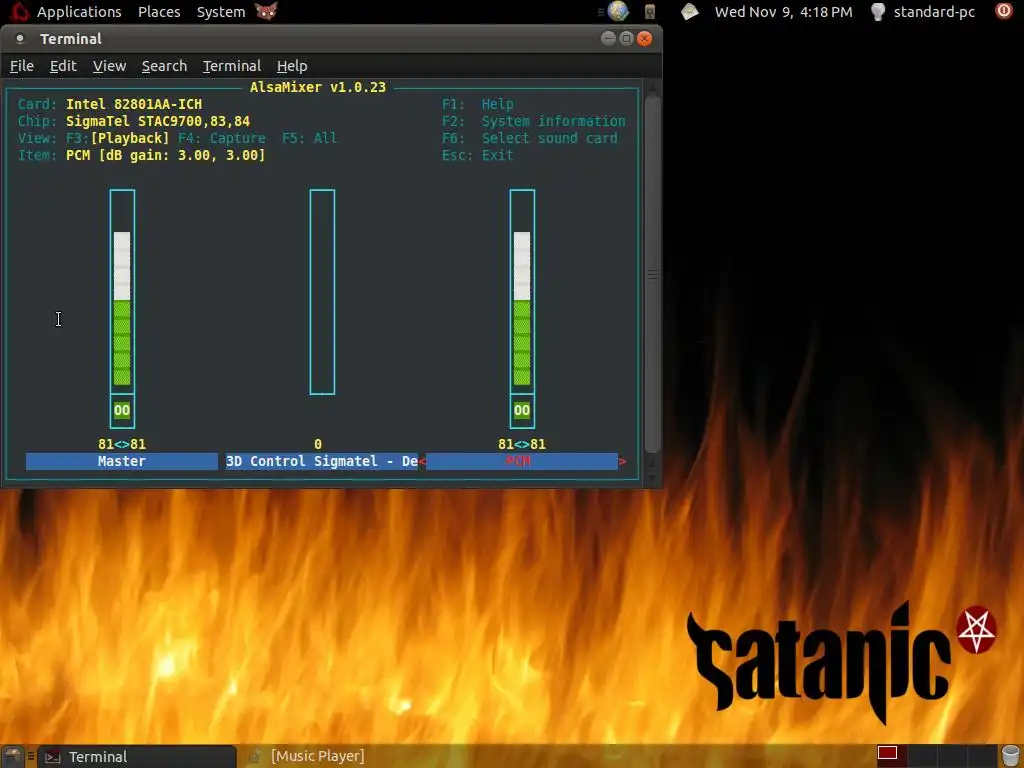Select the Master channel label
1024x768 pixels.
(x=121, y=461)
